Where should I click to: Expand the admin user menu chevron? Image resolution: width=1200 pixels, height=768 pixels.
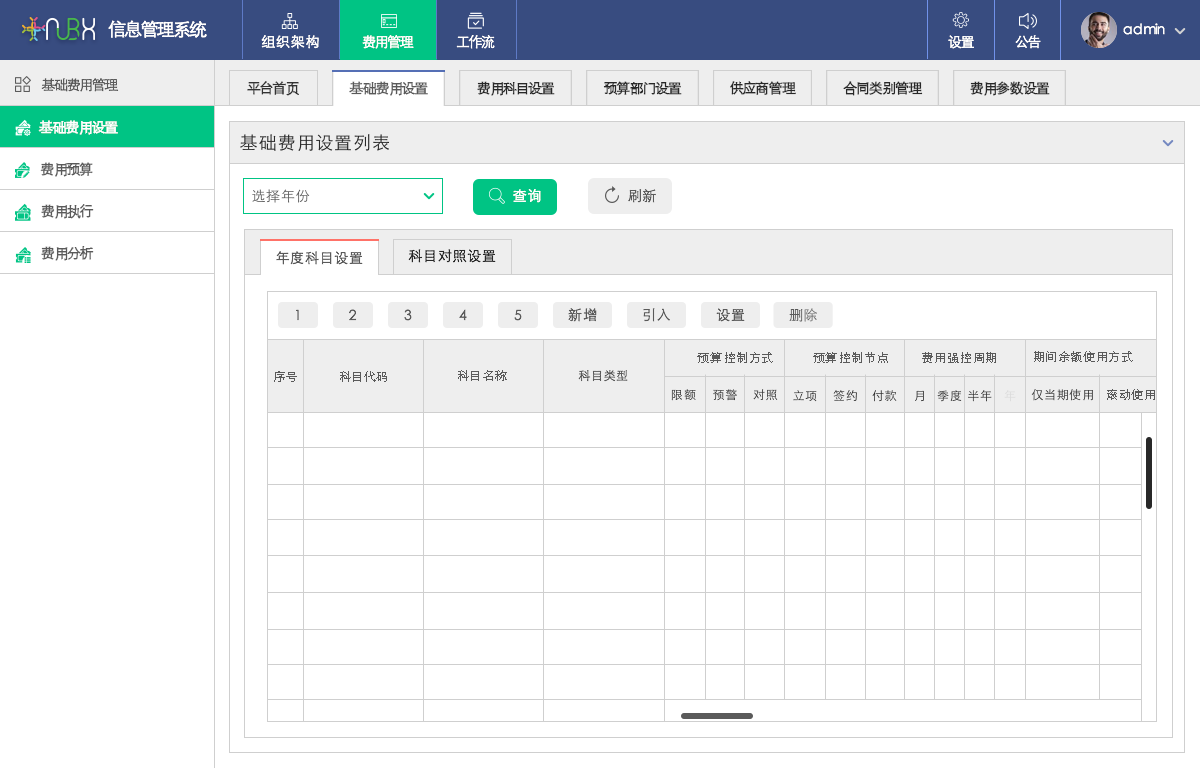click(x=1180, y=31)
